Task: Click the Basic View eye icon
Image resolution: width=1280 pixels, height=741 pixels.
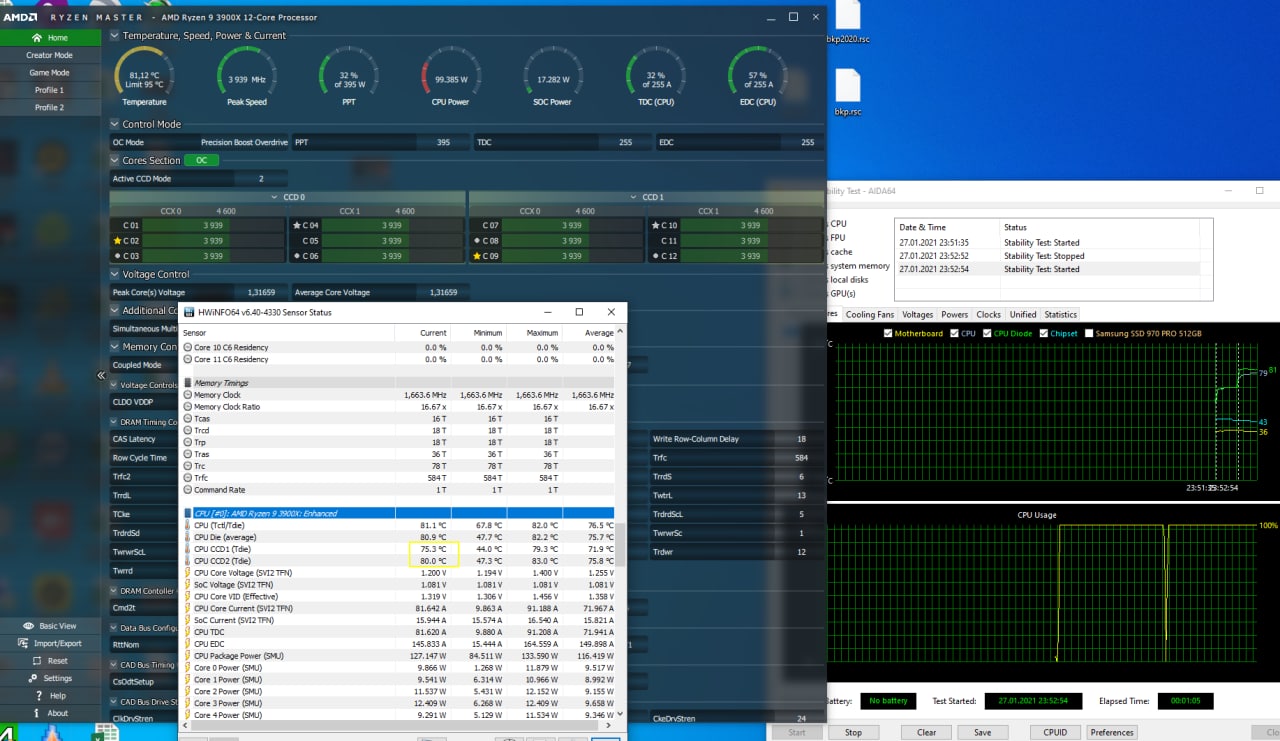Action: tap(28, 626)
